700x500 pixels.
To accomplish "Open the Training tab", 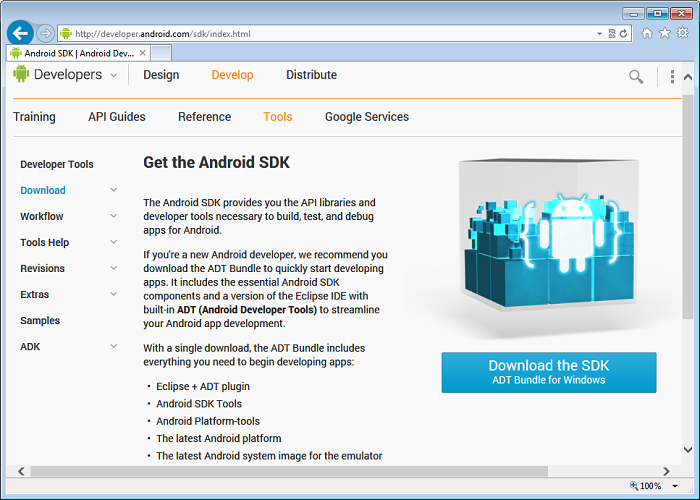I will 34,117.
